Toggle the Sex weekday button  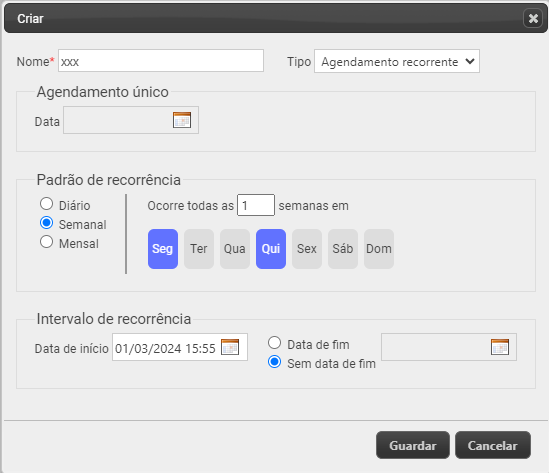(x=307, y=249)
